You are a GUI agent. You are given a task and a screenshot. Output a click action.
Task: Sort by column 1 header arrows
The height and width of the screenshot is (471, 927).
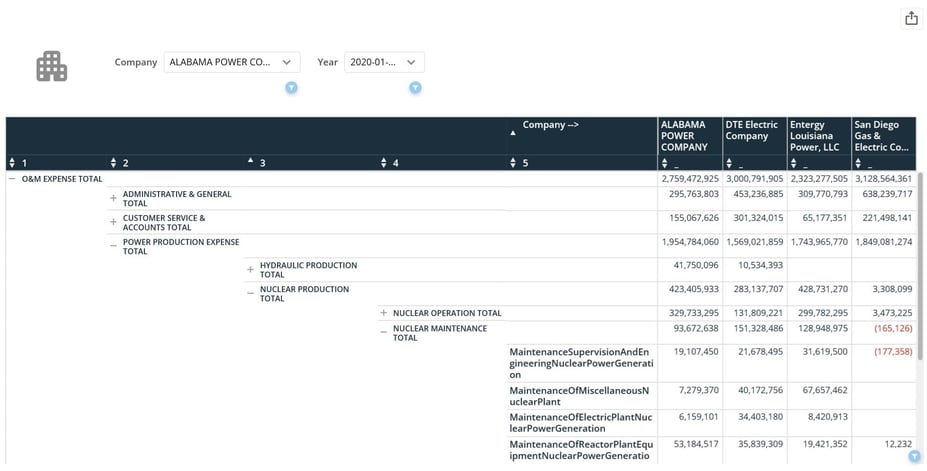[13, 163]
